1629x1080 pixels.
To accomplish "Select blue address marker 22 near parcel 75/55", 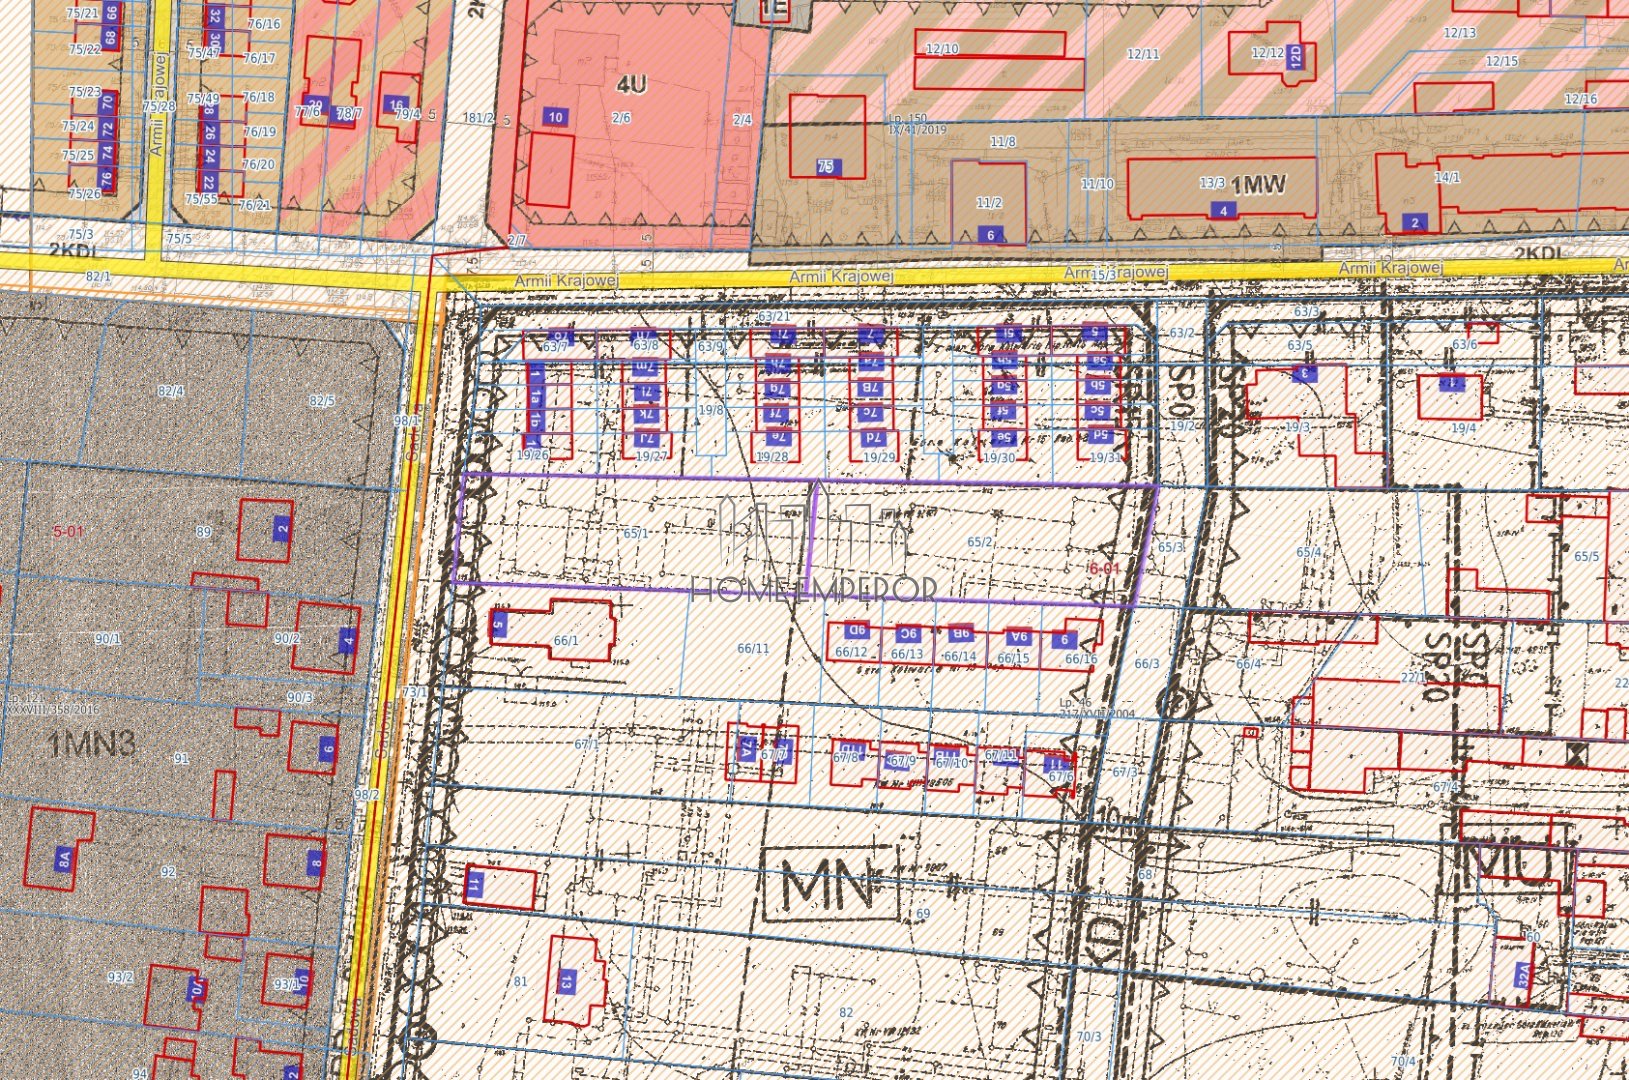I will tap(210, 182).
